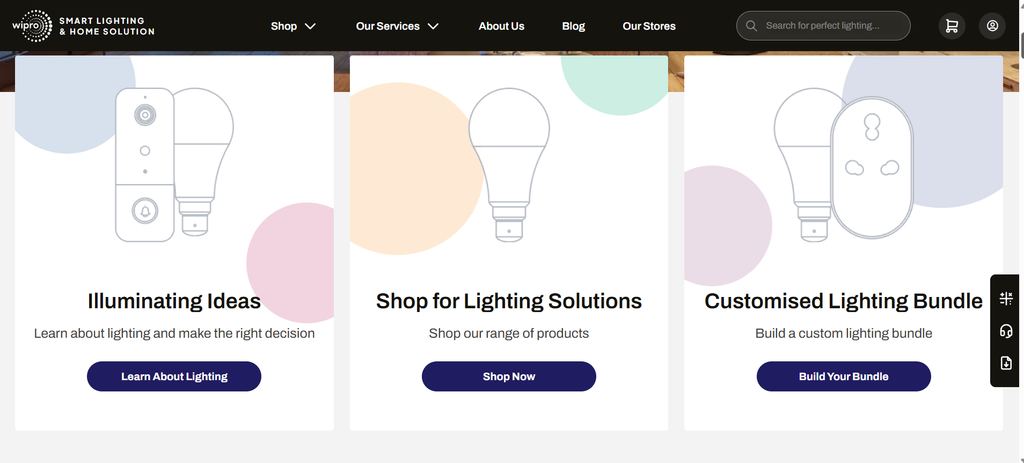This screenshot has height=463, width=1024.
Task: Click the download document icon
Action: [1006, 363]
